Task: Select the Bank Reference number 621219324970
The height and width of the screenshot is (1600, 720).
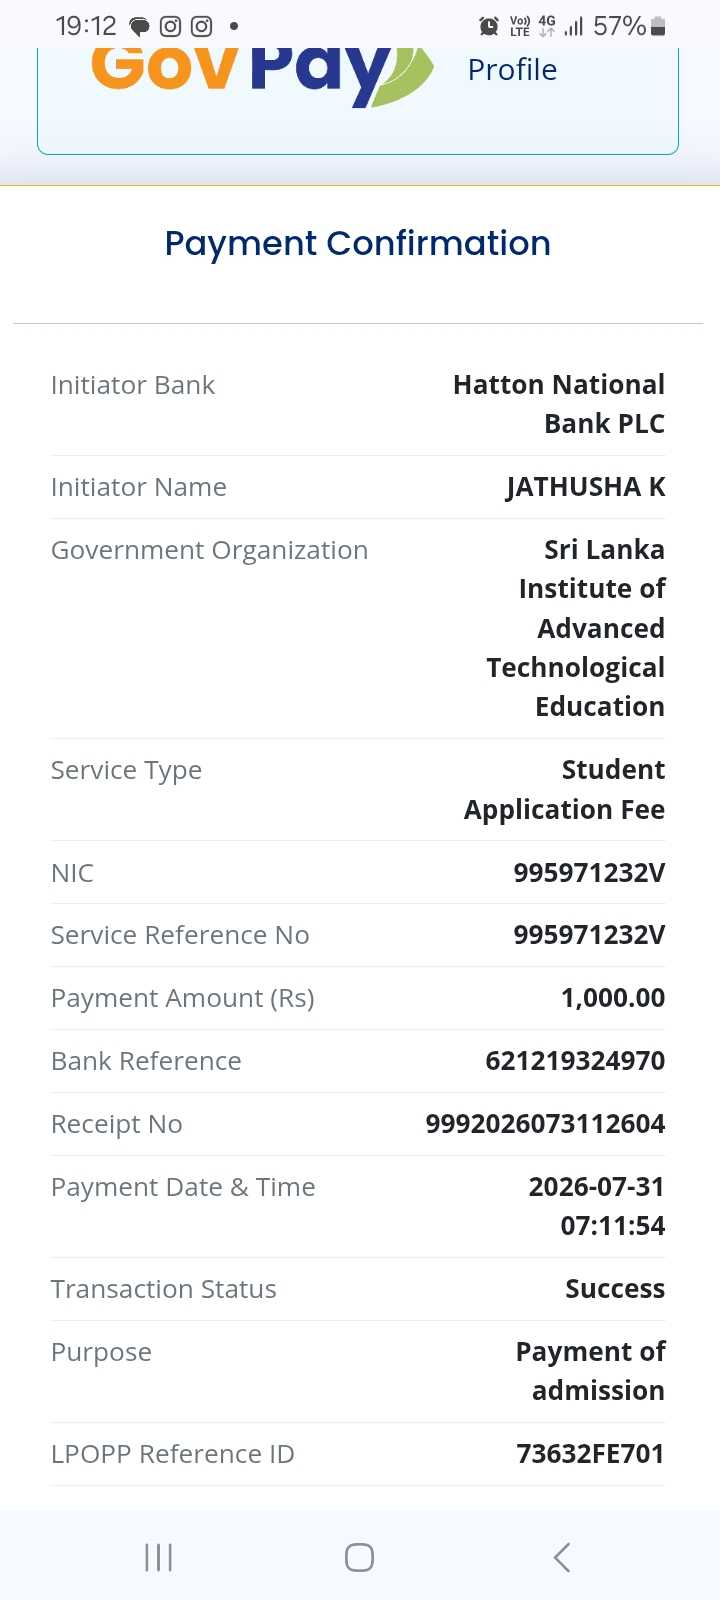Action: 575,1061
